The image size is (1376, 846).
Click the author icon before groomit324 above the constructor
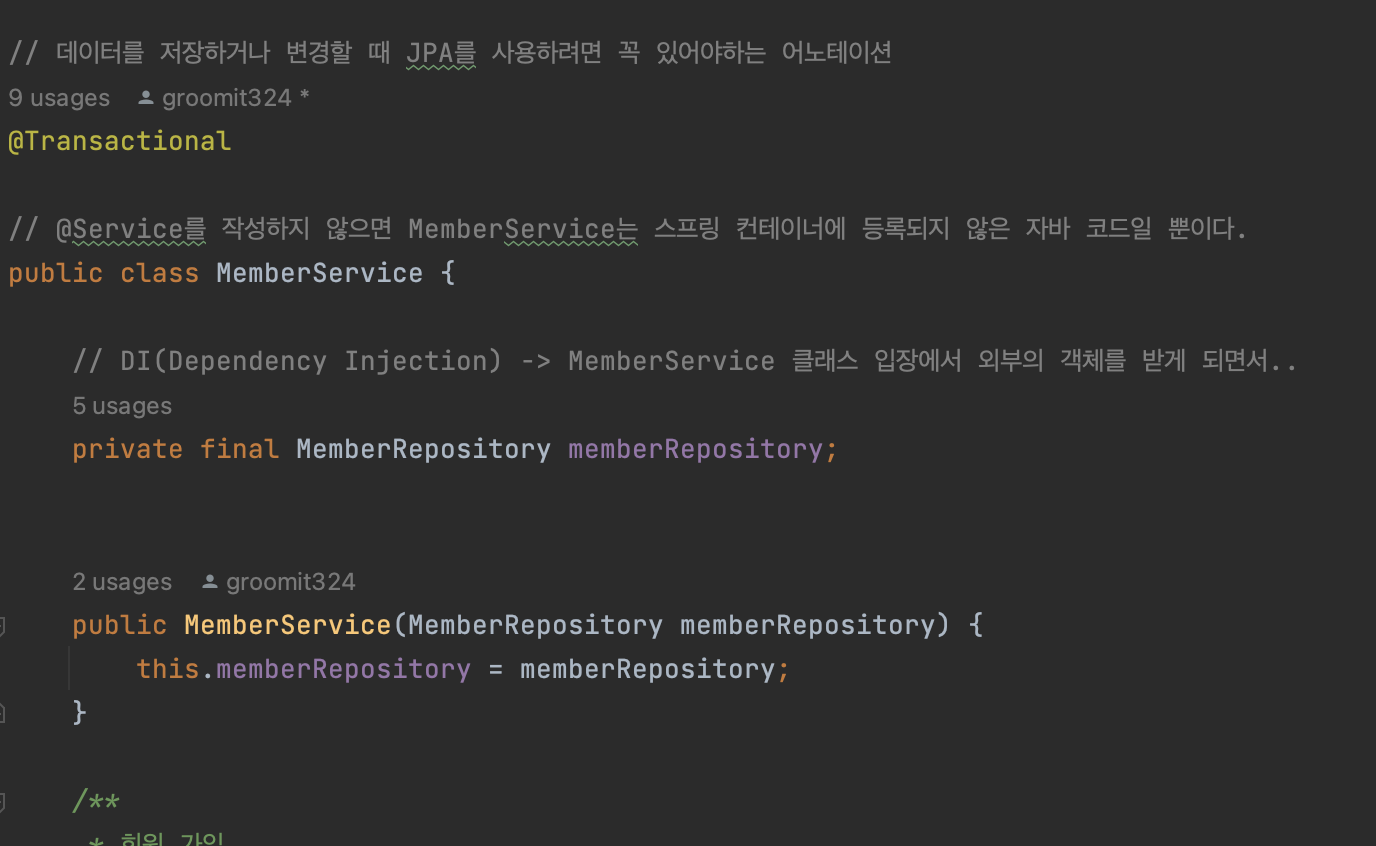tap(209, 580)
